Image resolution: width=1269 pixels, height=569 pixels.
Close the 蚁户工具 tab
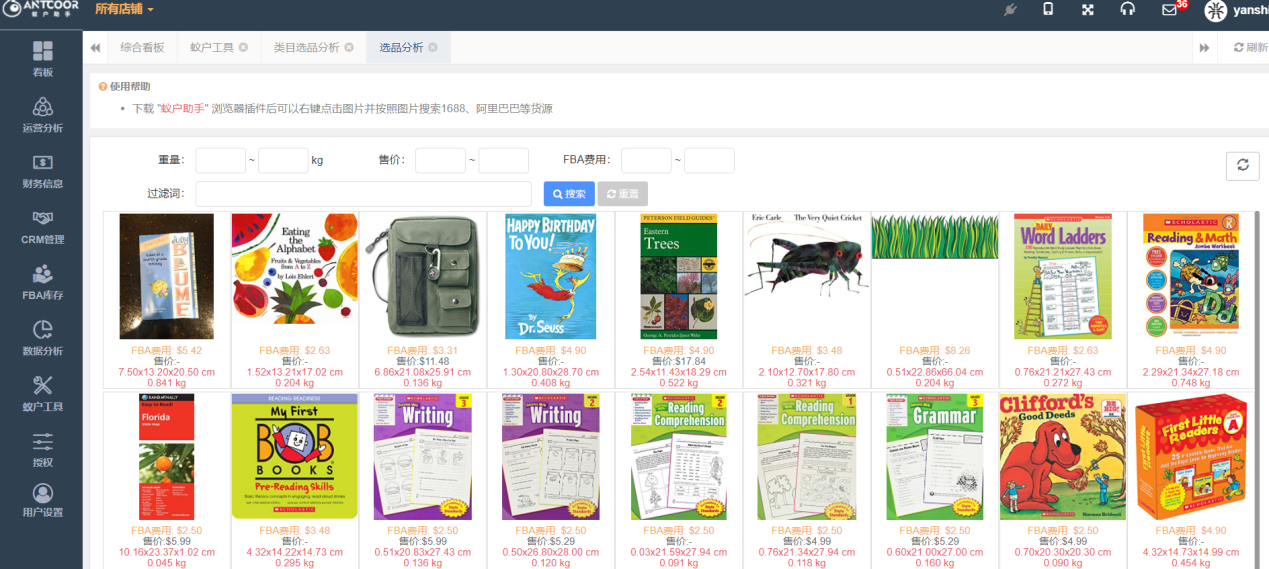click(243, 47)
